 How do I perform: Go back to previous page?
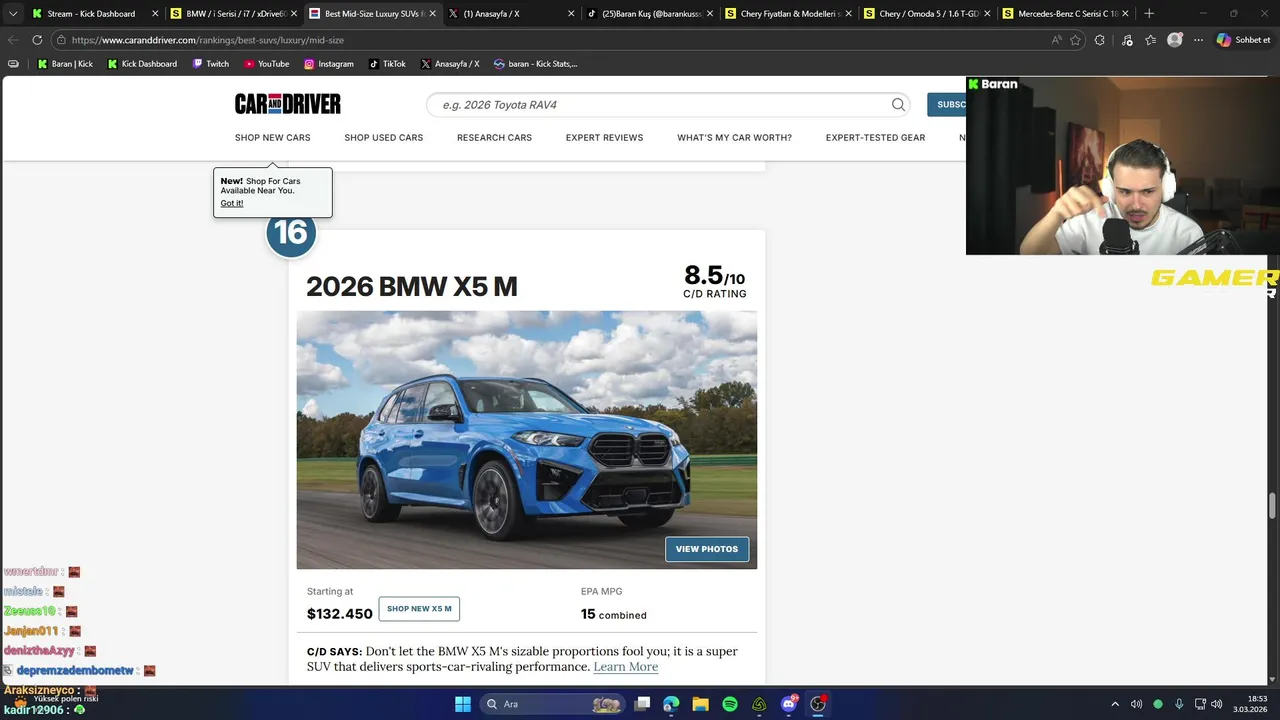[x=13, y=40]
